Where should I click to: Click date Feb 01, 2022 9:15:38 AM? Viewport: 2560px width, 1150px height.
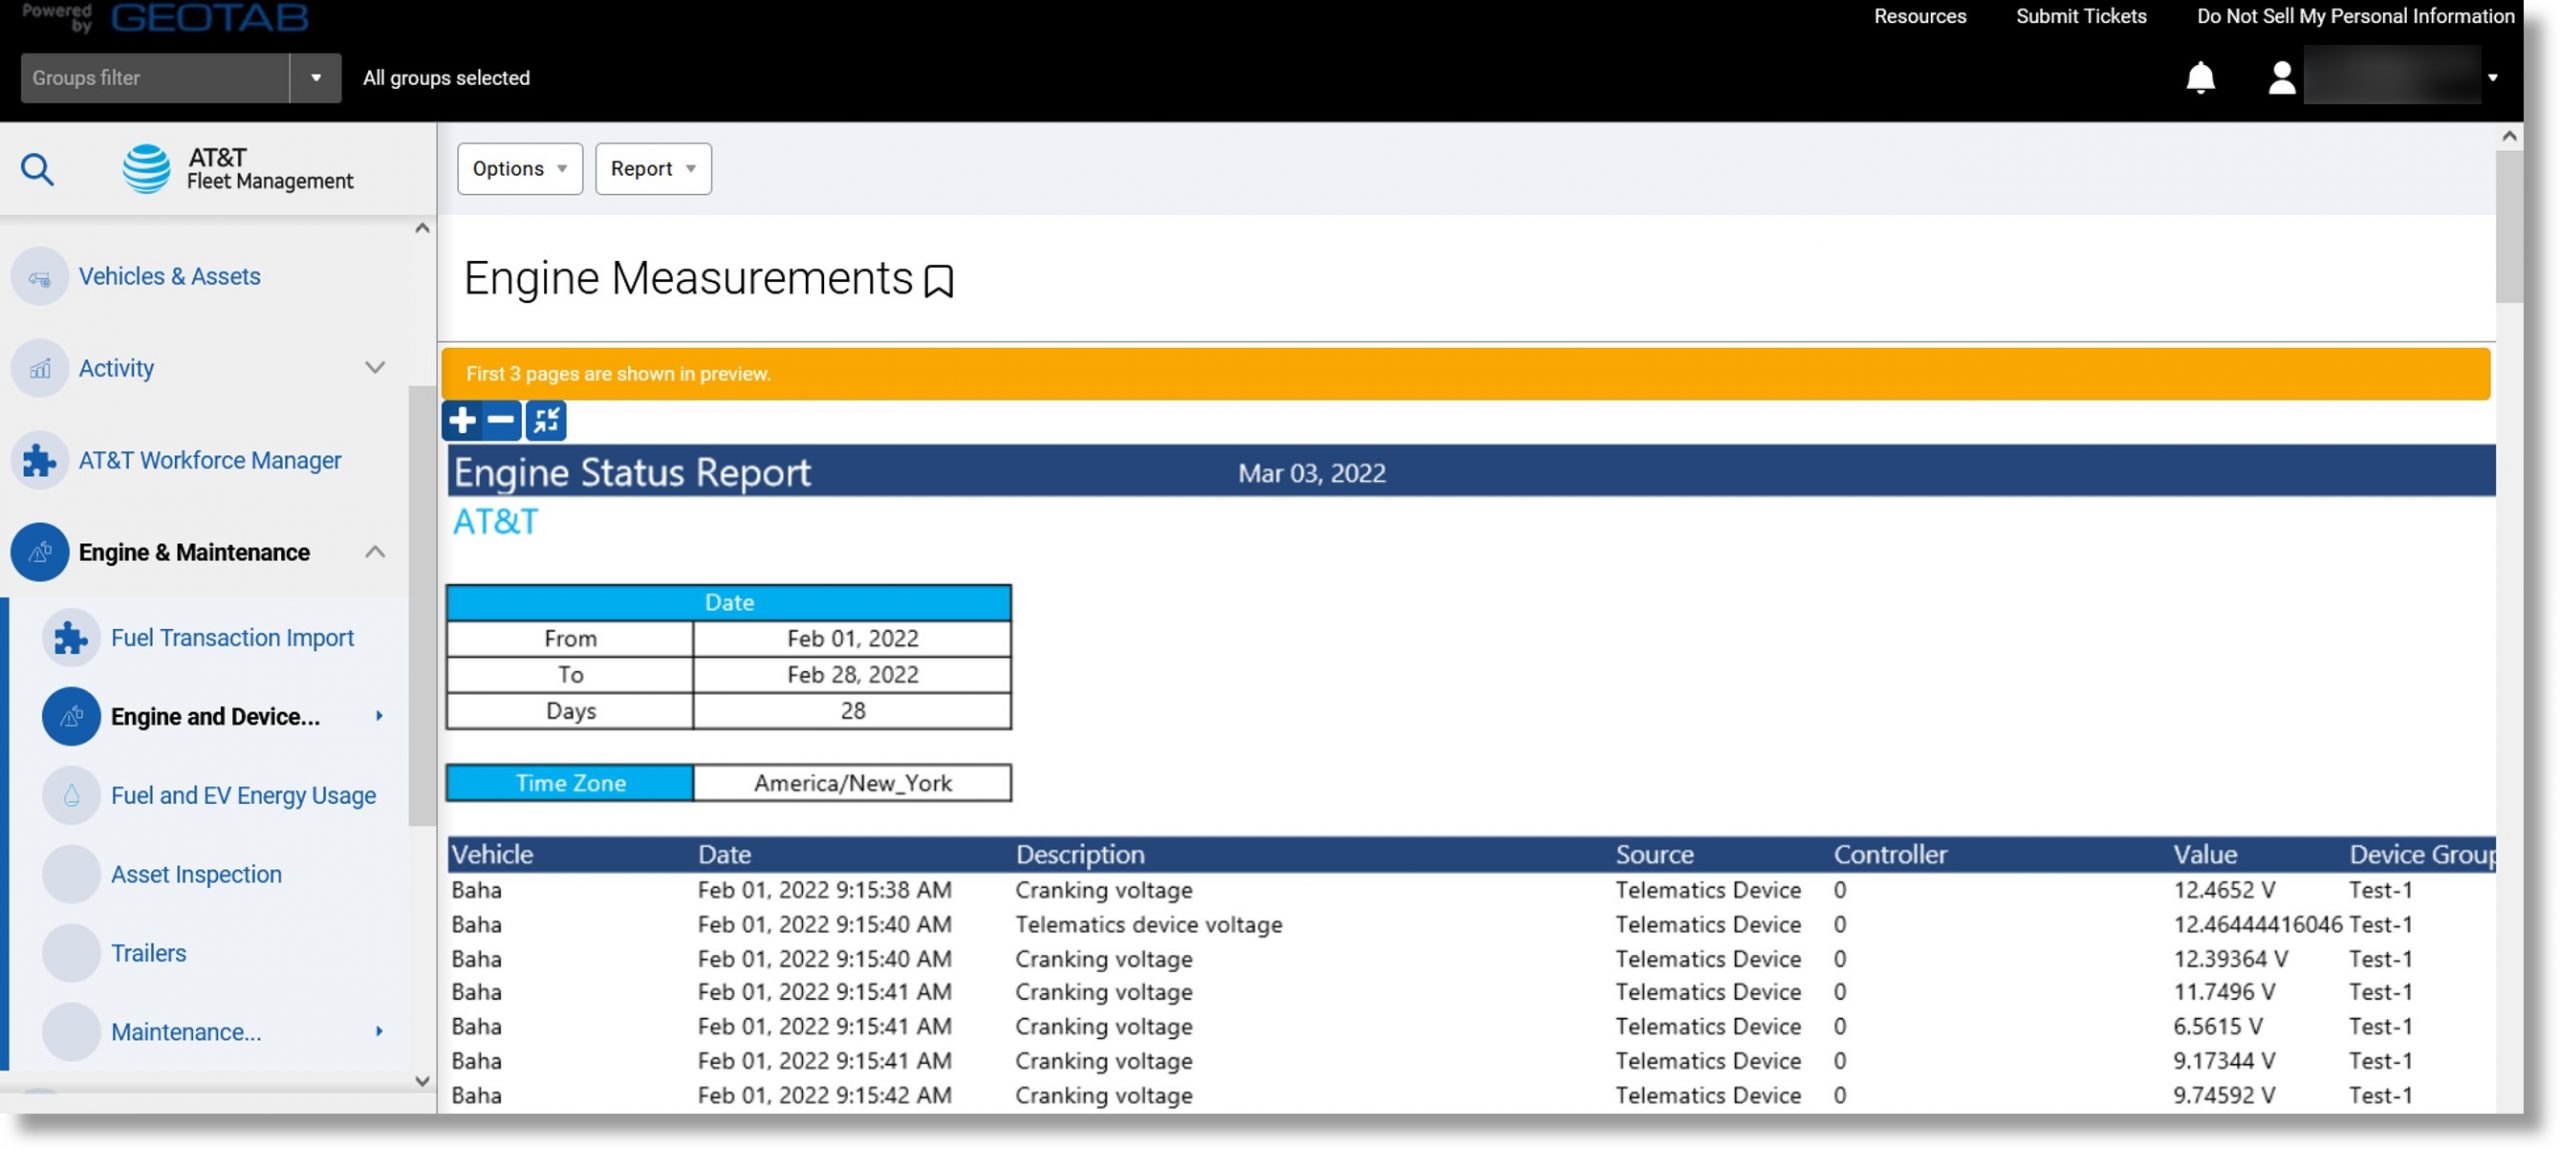pyautogui.click(x=824, y=890)
